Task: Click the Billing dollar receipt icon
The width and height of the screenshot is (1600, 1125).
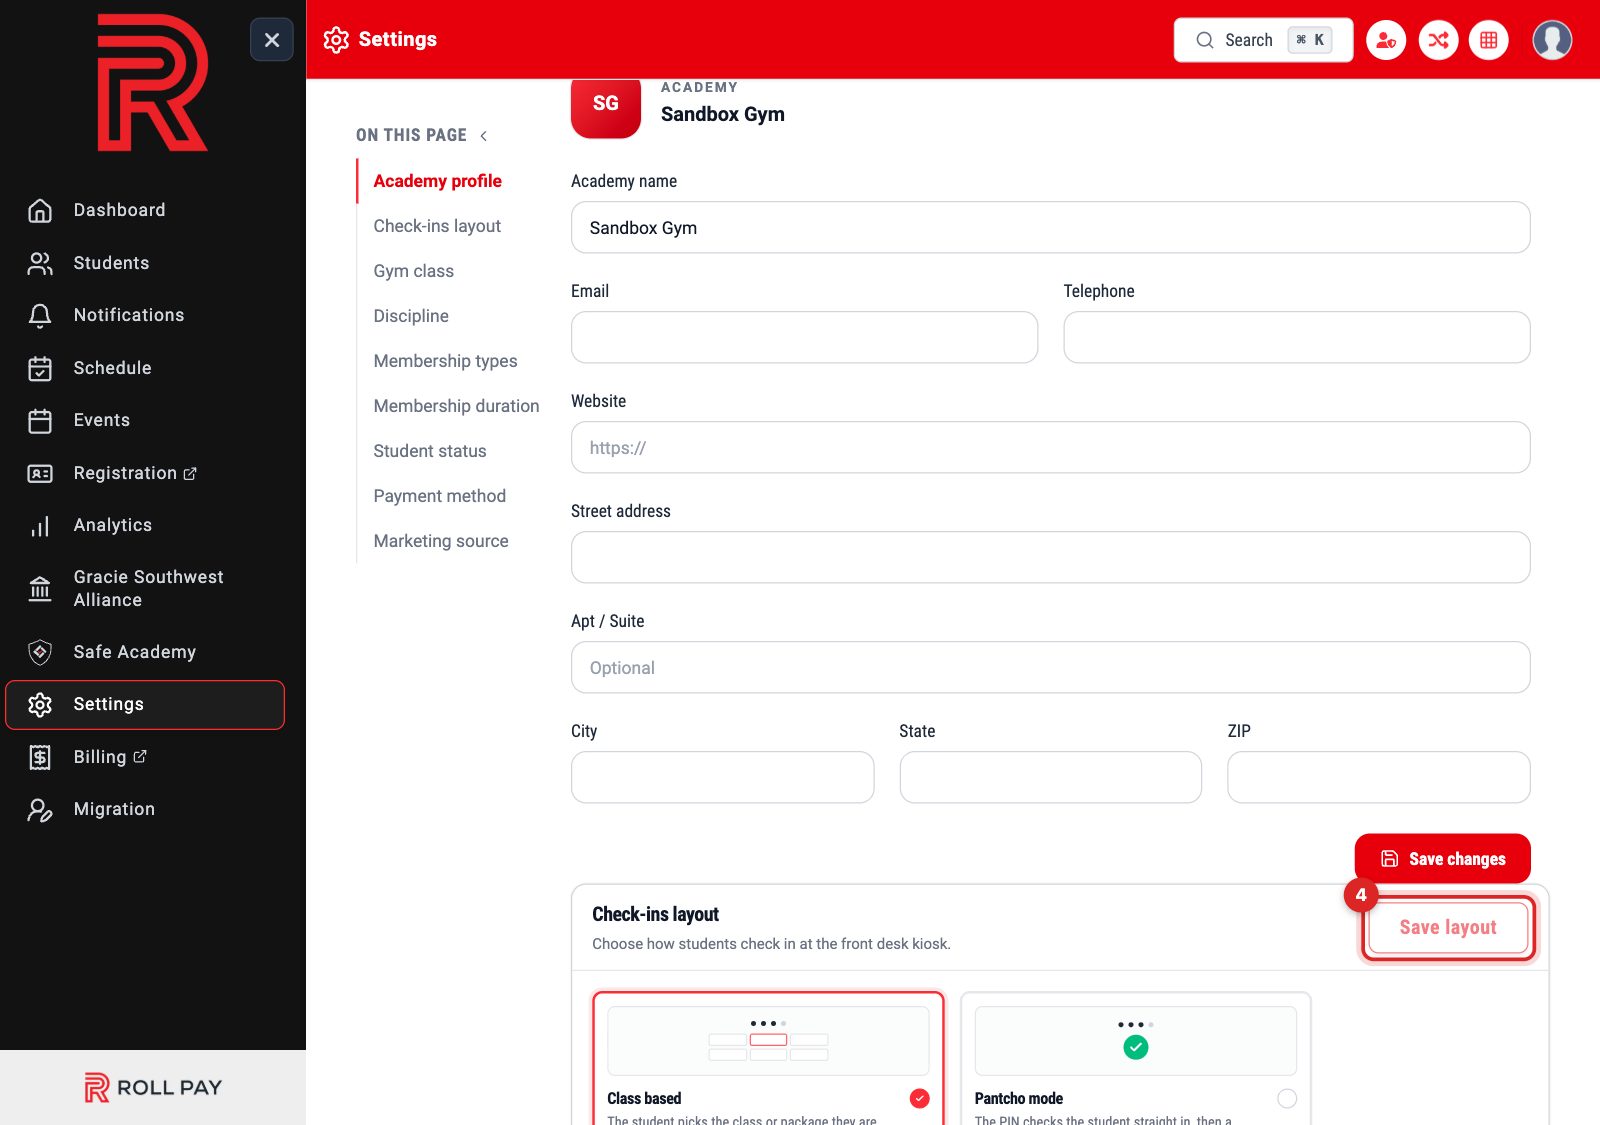Action: click(40, 757)
